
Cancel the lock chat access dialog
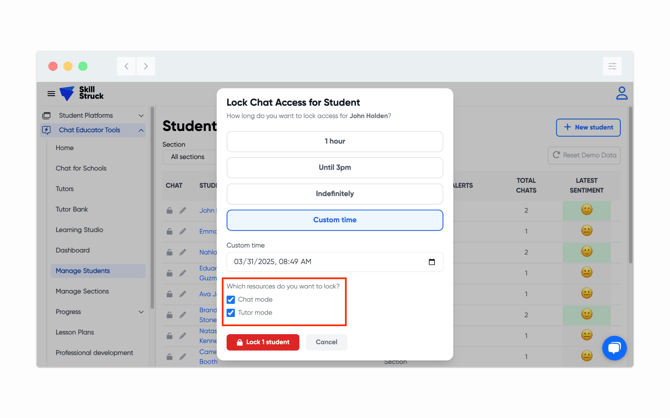(x=326, y=342)
